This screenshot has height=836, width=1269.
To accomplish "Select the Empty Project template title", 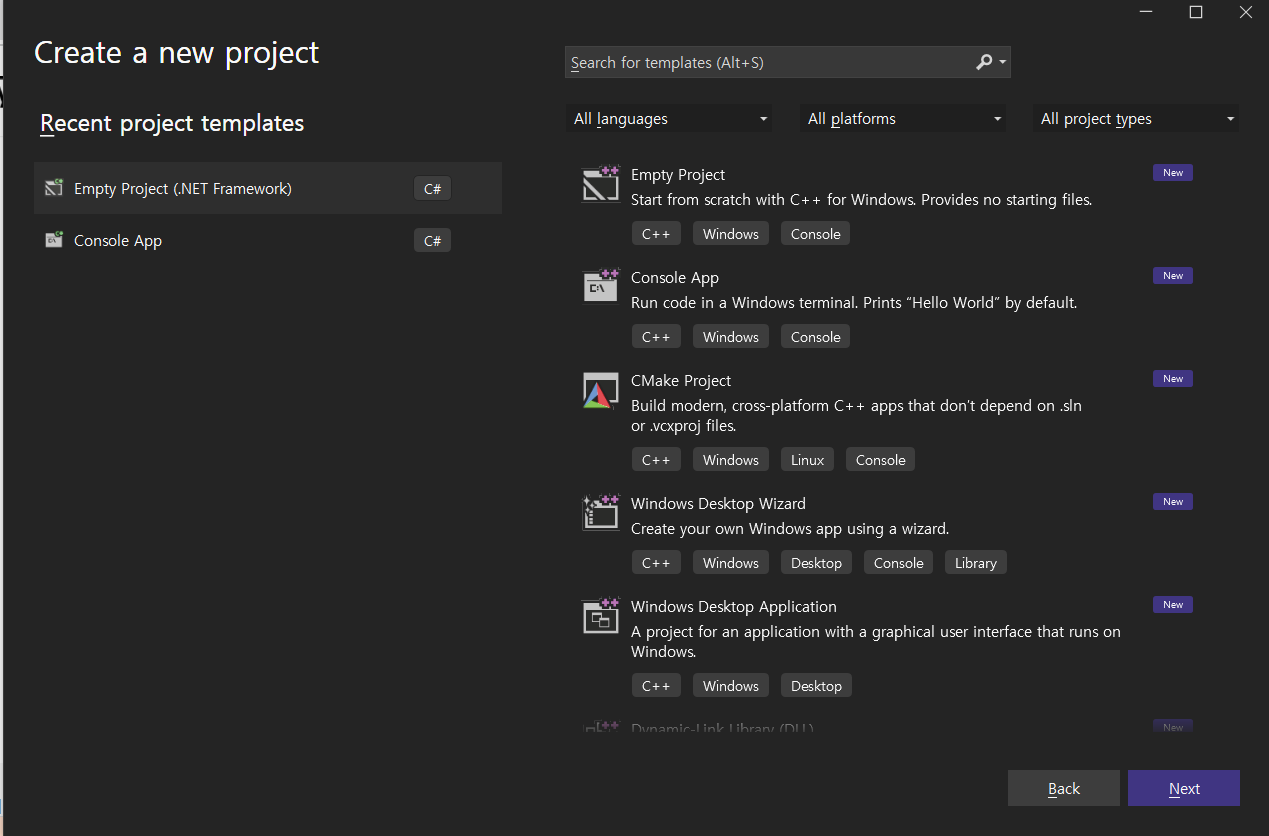I will click(x=678, y=174).
